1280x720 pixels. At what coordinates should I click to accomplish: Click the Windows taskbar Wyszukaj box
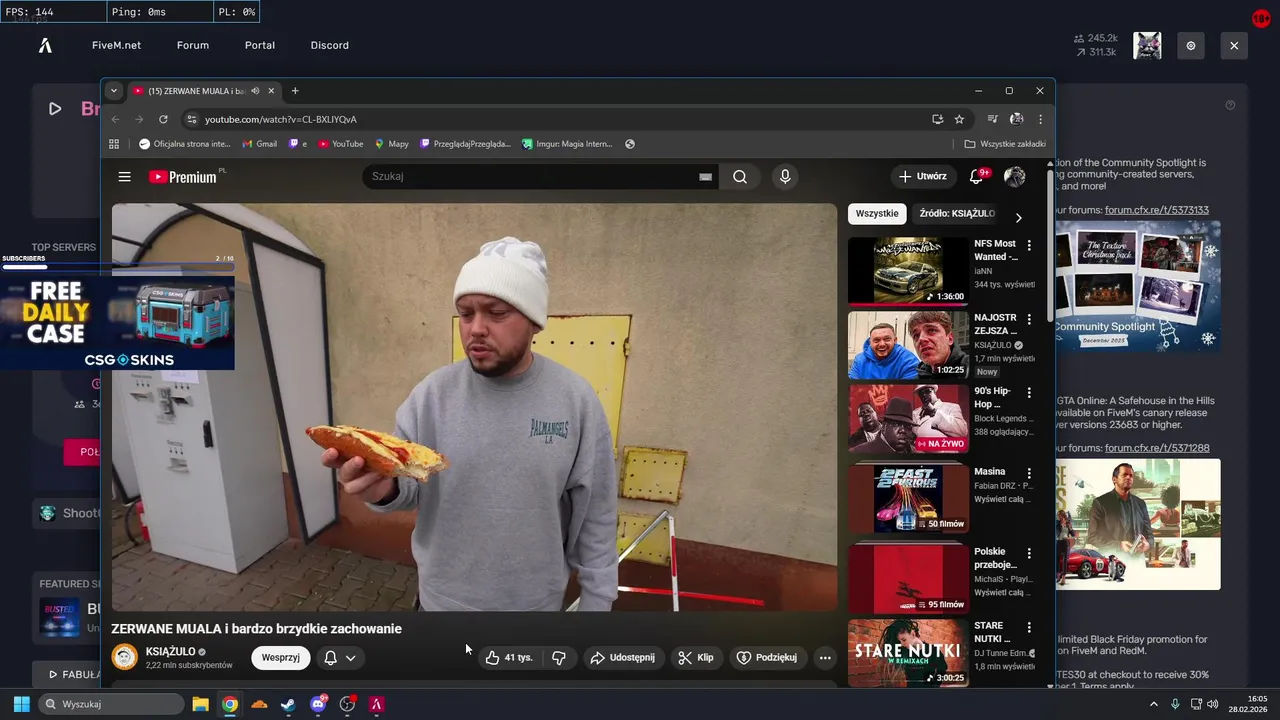pos(110,704)
